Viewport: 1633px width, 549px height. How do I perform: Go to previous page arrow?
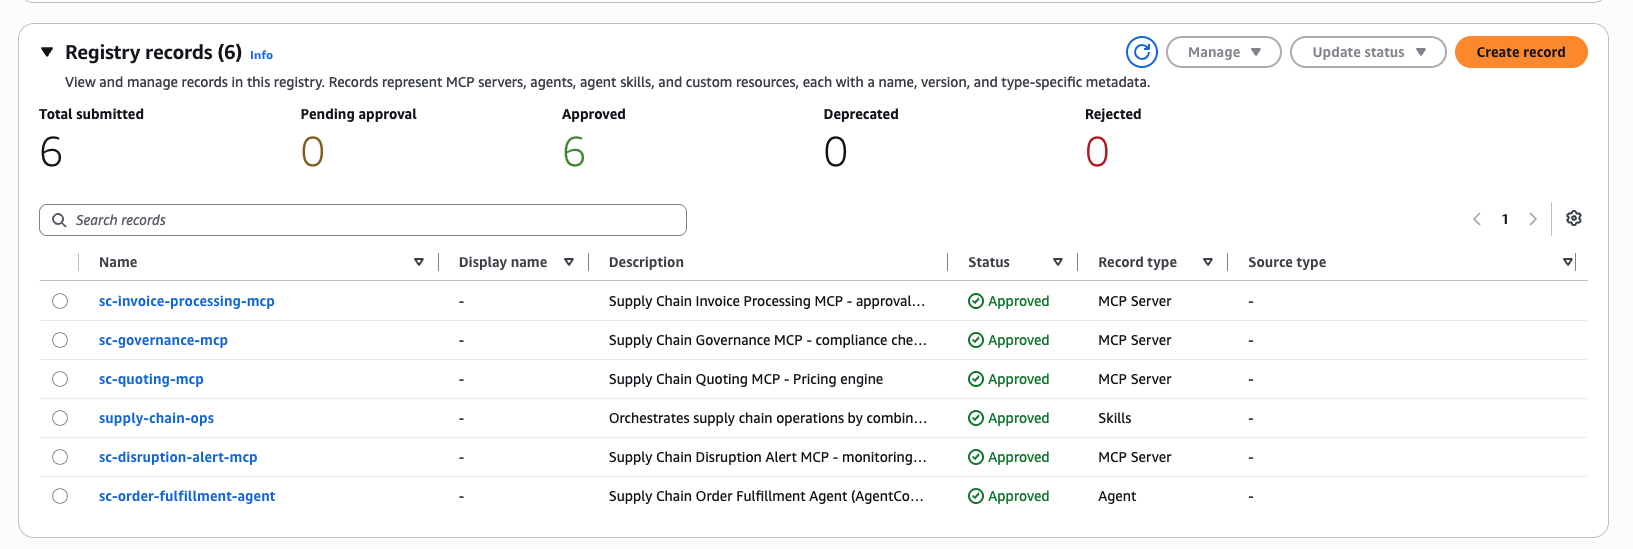(1477, 219)
